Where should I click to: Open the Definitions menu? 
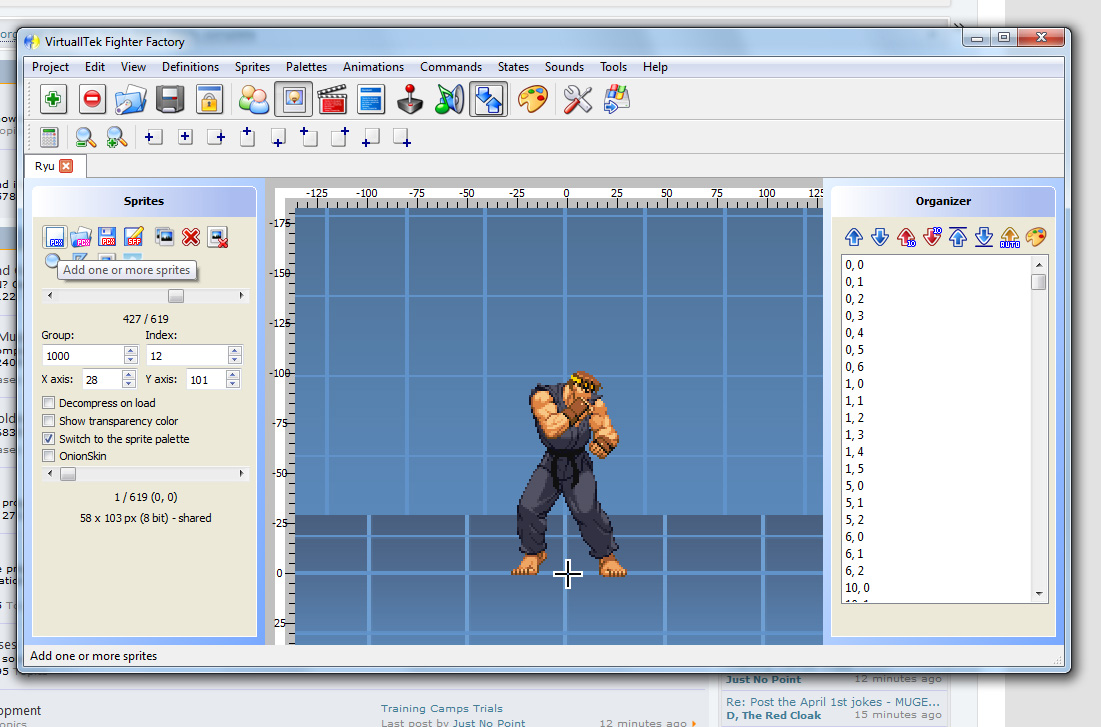tap(190, 67)
